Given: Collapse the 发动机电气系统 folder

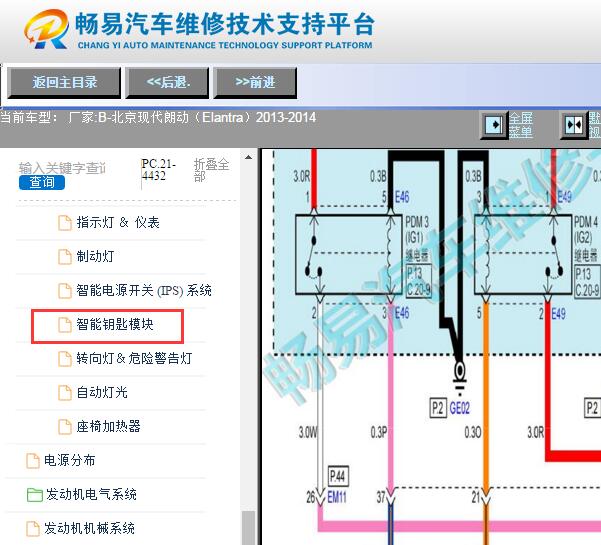Looking at the screenshot, I should [91, 494].
